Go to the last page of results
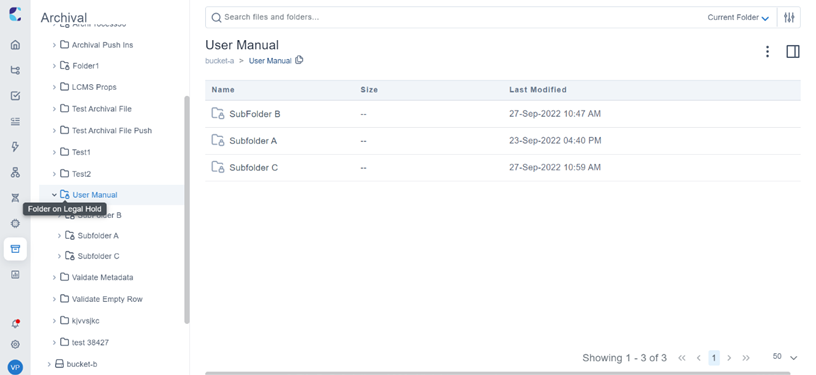This screenshot has width=816, height=375. coord(746,358)
